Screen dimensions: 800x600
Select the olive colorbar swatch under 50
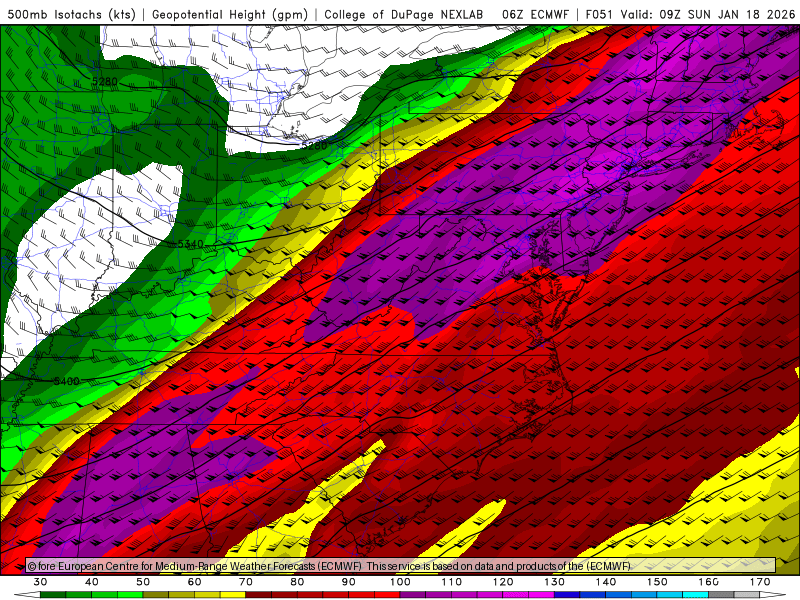point(156,595)
